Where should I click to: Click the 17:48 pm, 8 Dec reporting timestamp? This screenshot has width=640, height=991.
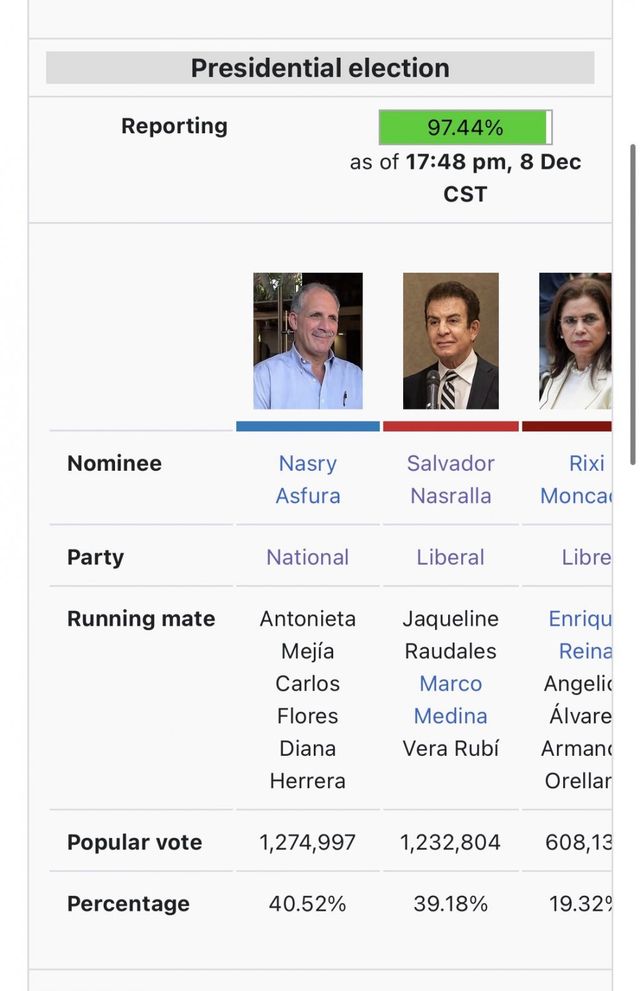(493, 162)
